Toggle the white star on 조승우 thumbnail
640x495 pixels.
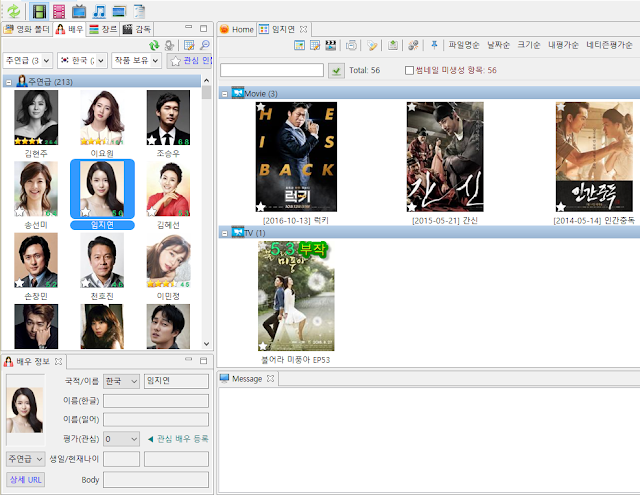pyautogui.click(x=152, y=140)
